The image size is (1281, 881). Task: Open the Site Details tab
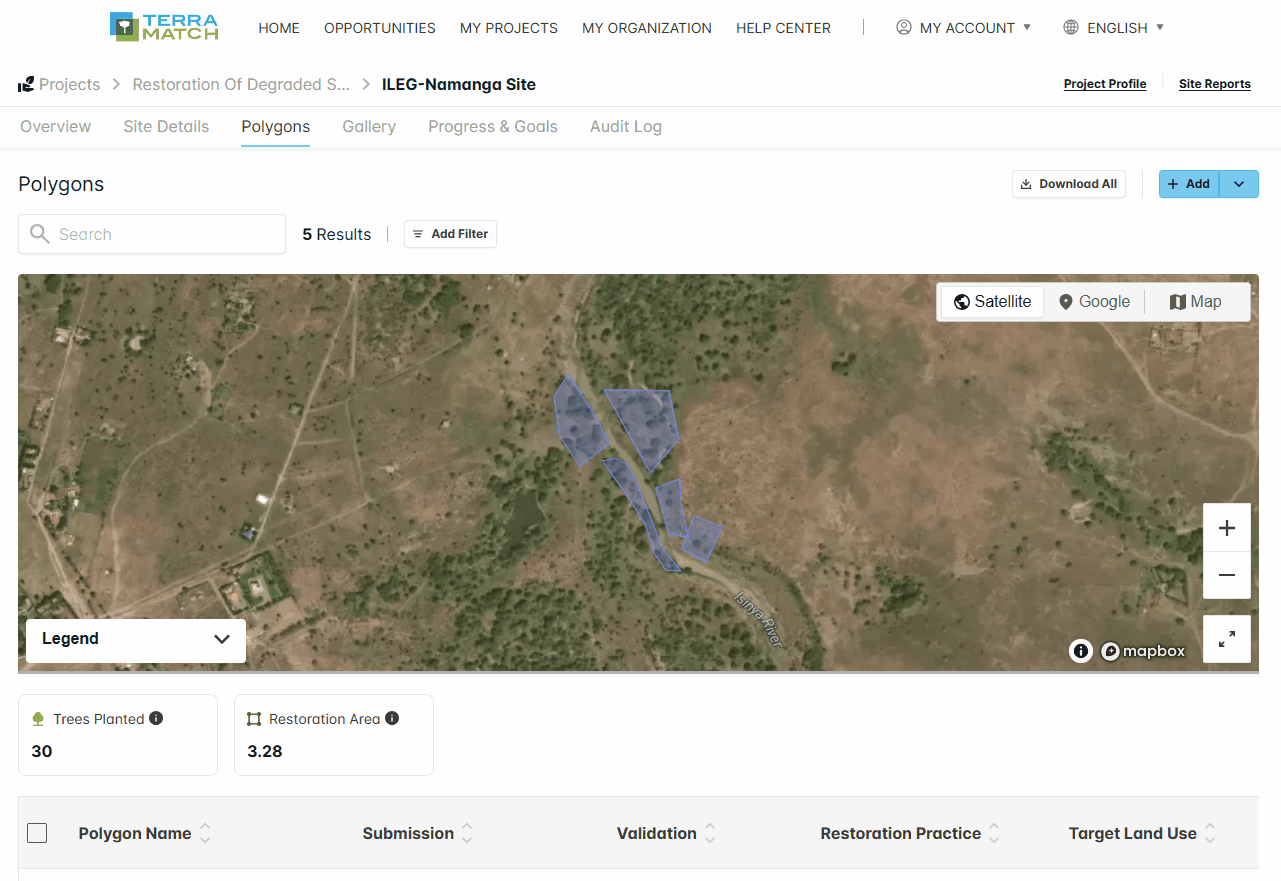click(x=166, y=127)
